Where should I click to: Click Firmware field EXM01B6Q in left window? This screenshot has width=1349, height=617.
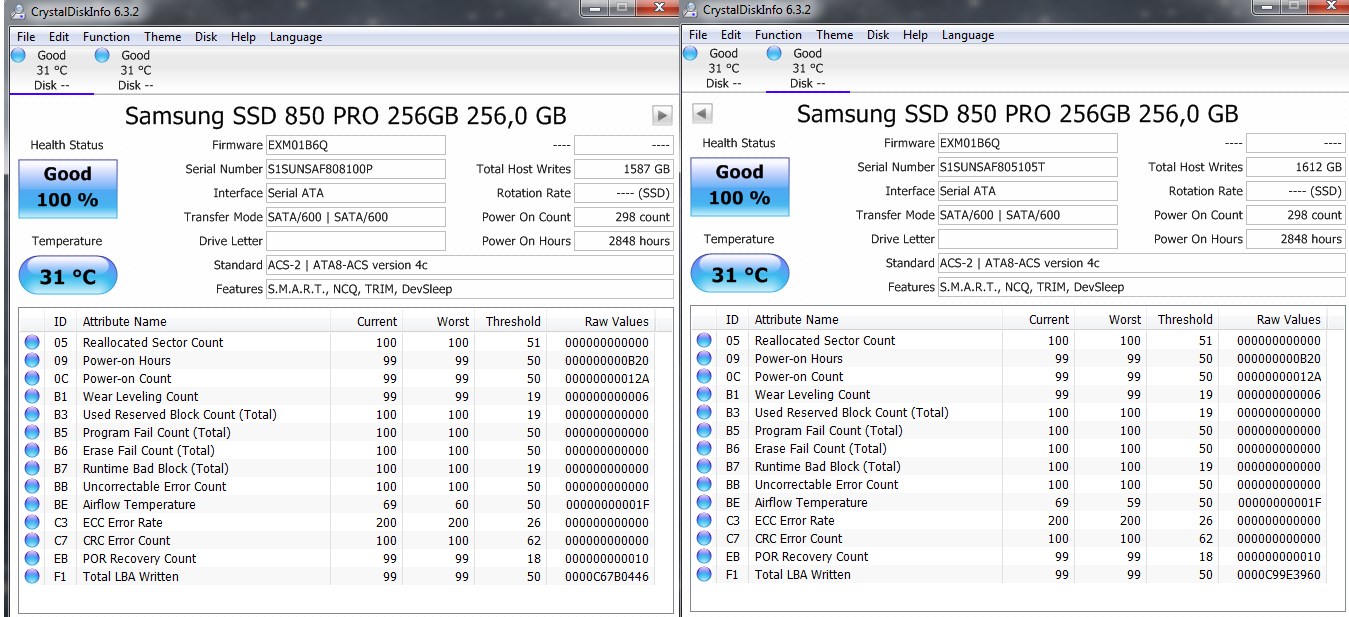[355, 145]
